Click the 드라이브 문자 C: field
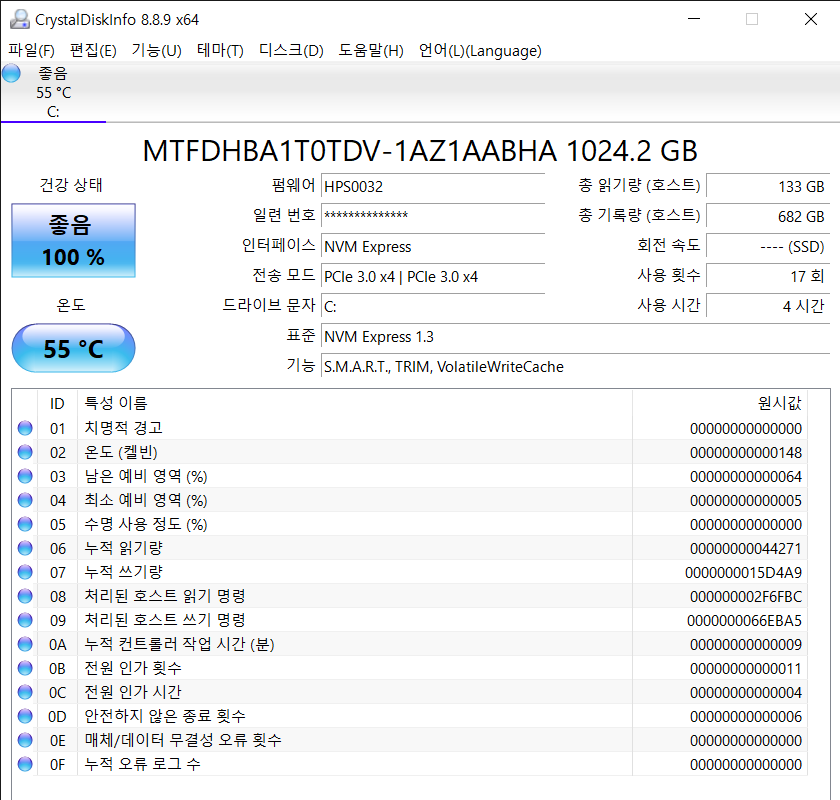Viewport: 840px width, 800px height. pos(433,306)
